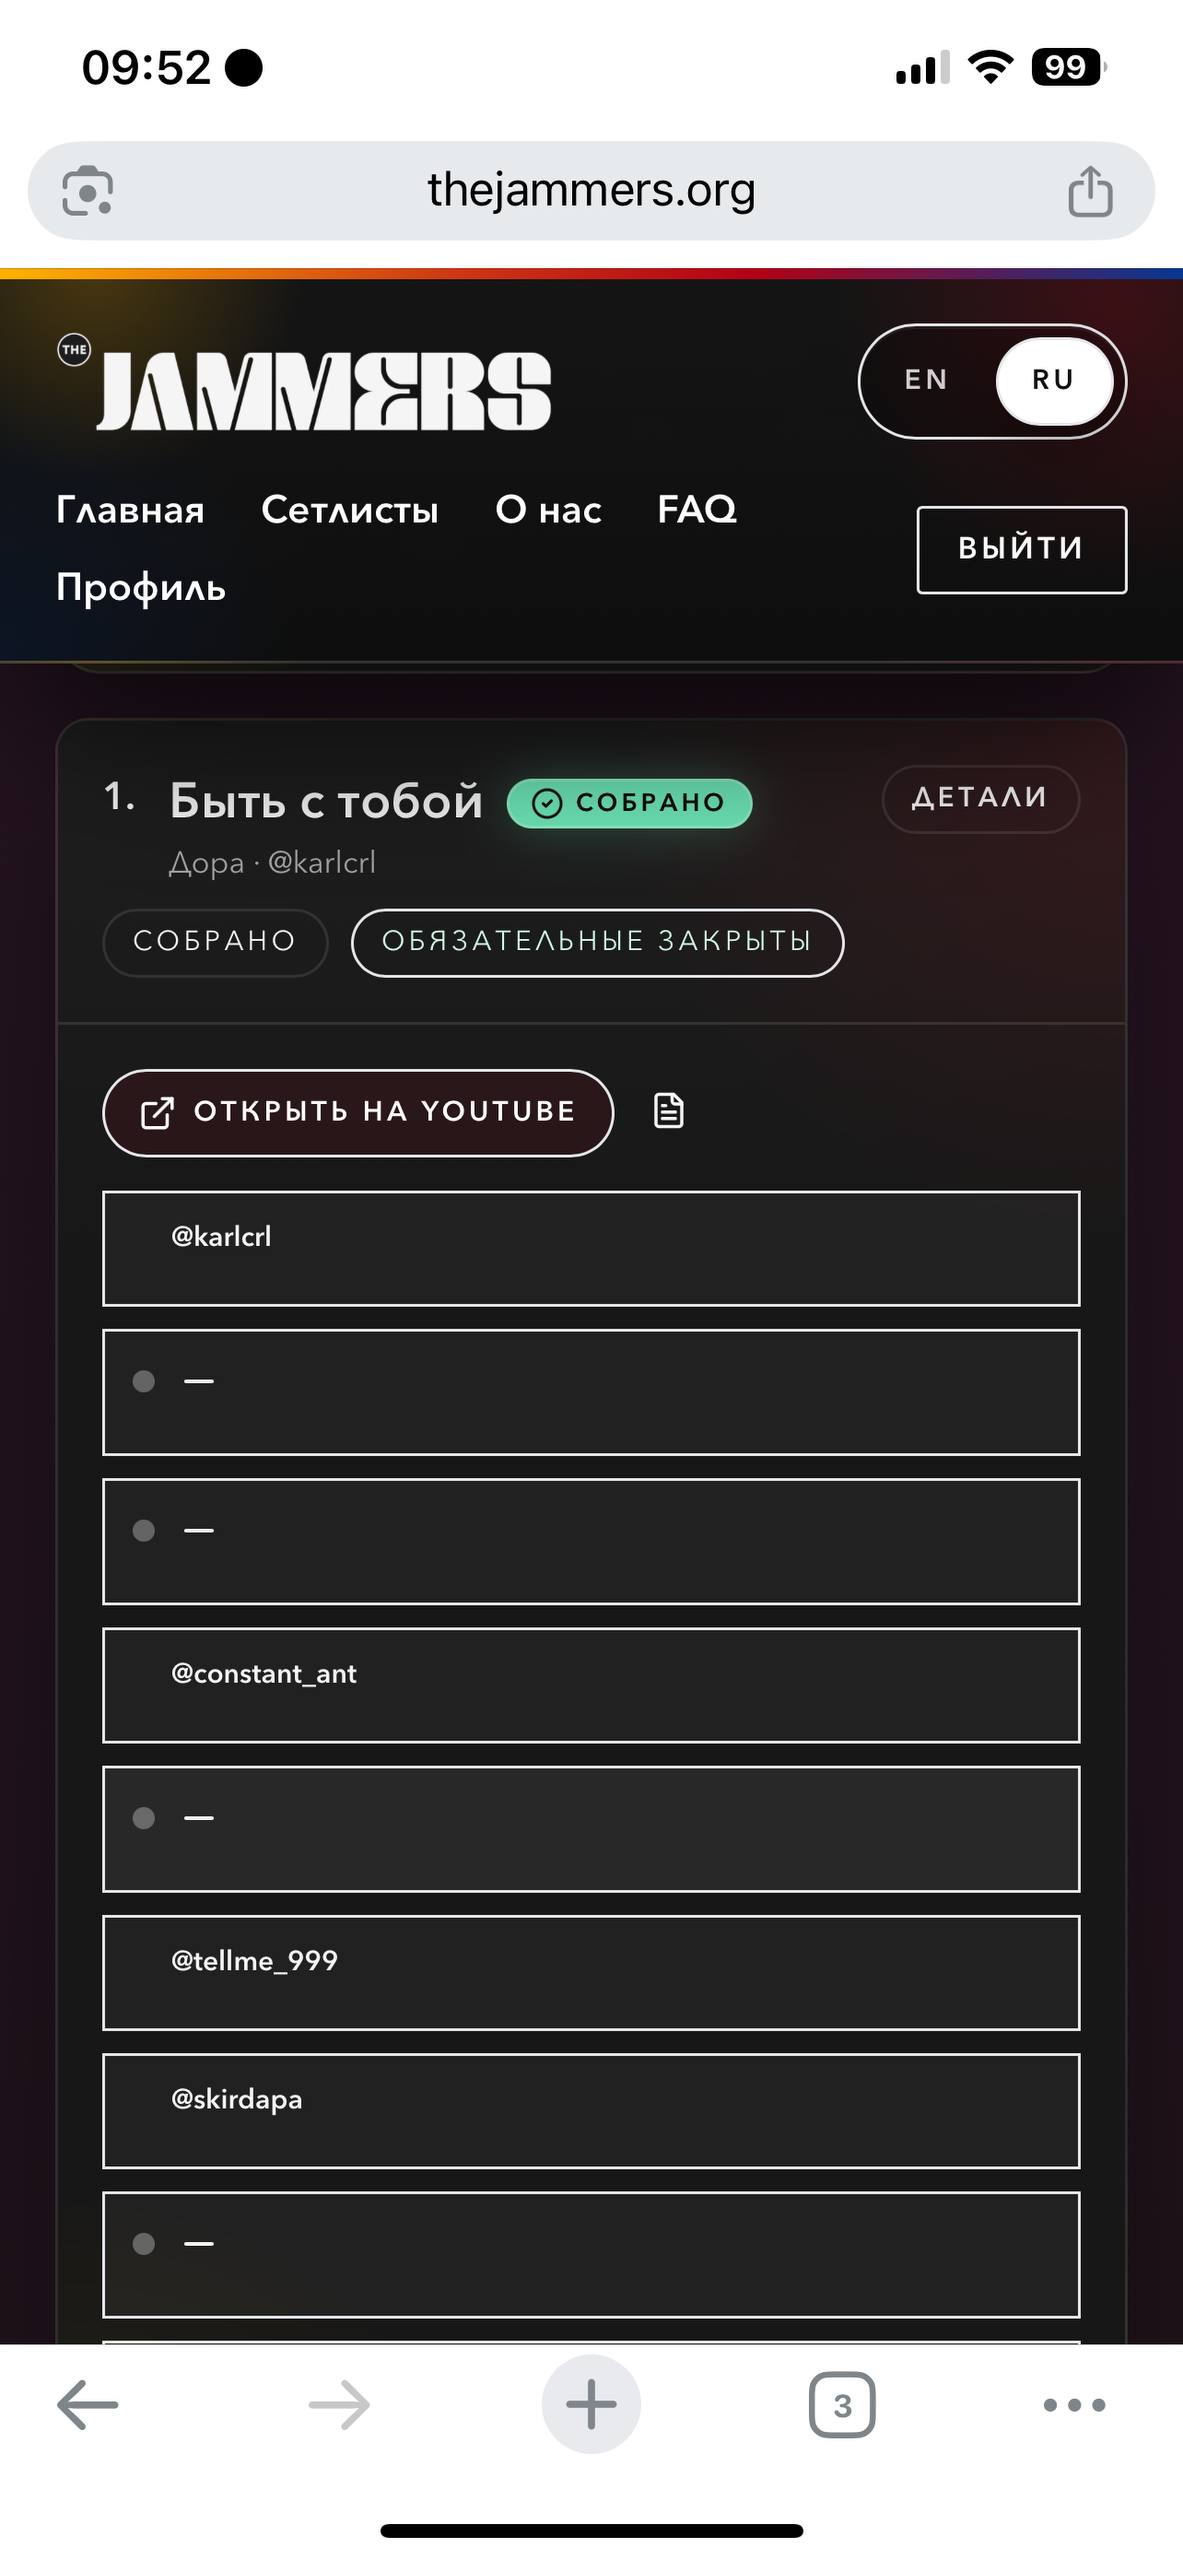
Task: Toggle the ОБЯЗАТЕЛЬНЫЕ ЗАКРЫТЫ chip
Action: (597, 942)
